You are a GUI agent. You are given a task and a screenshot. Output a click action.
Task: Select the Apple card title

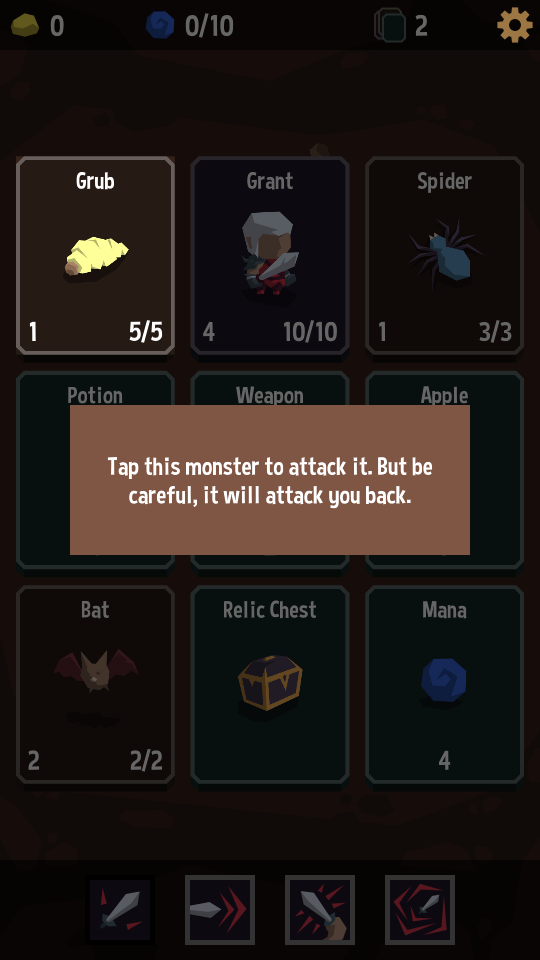[444, 396]
